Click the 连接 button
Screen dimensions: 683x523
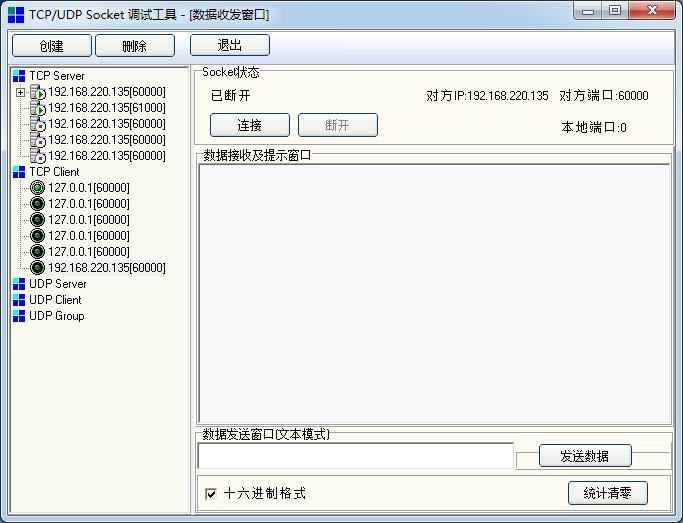(x=250, y=125)
